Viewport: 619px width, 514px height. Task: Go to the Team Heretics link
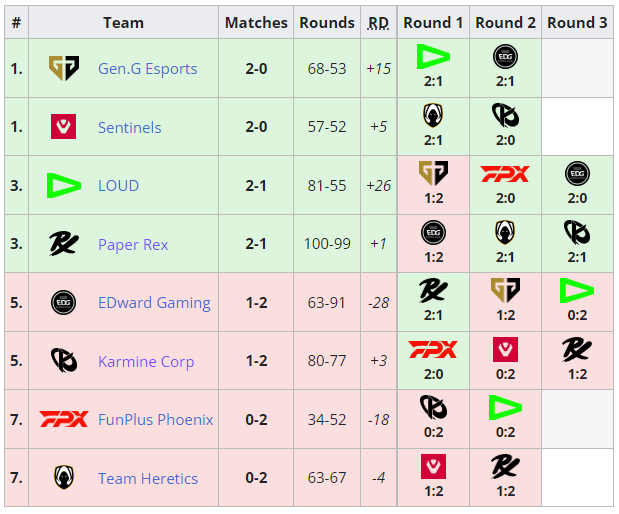(x=148, y=478)
